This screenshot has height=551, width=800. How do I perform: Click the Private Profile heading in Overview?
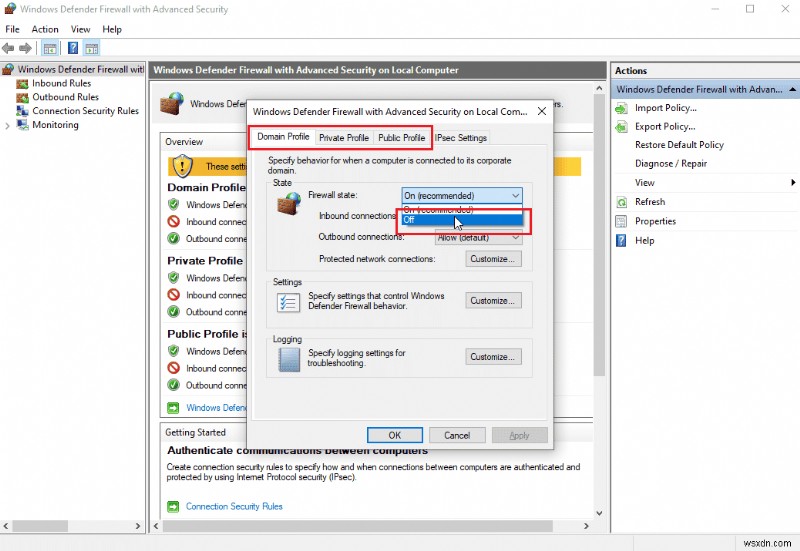click(205, 261)
